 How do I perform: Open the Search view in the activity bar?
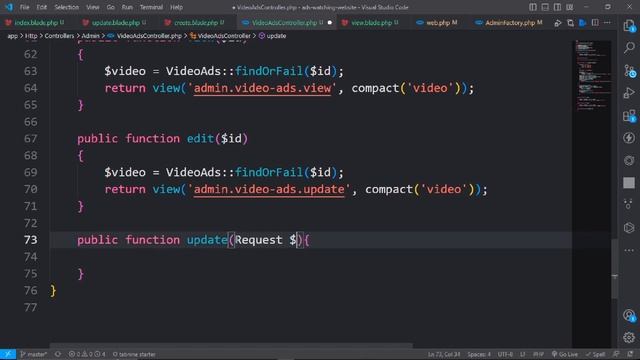pyautogui.click(x=629, y=48)
